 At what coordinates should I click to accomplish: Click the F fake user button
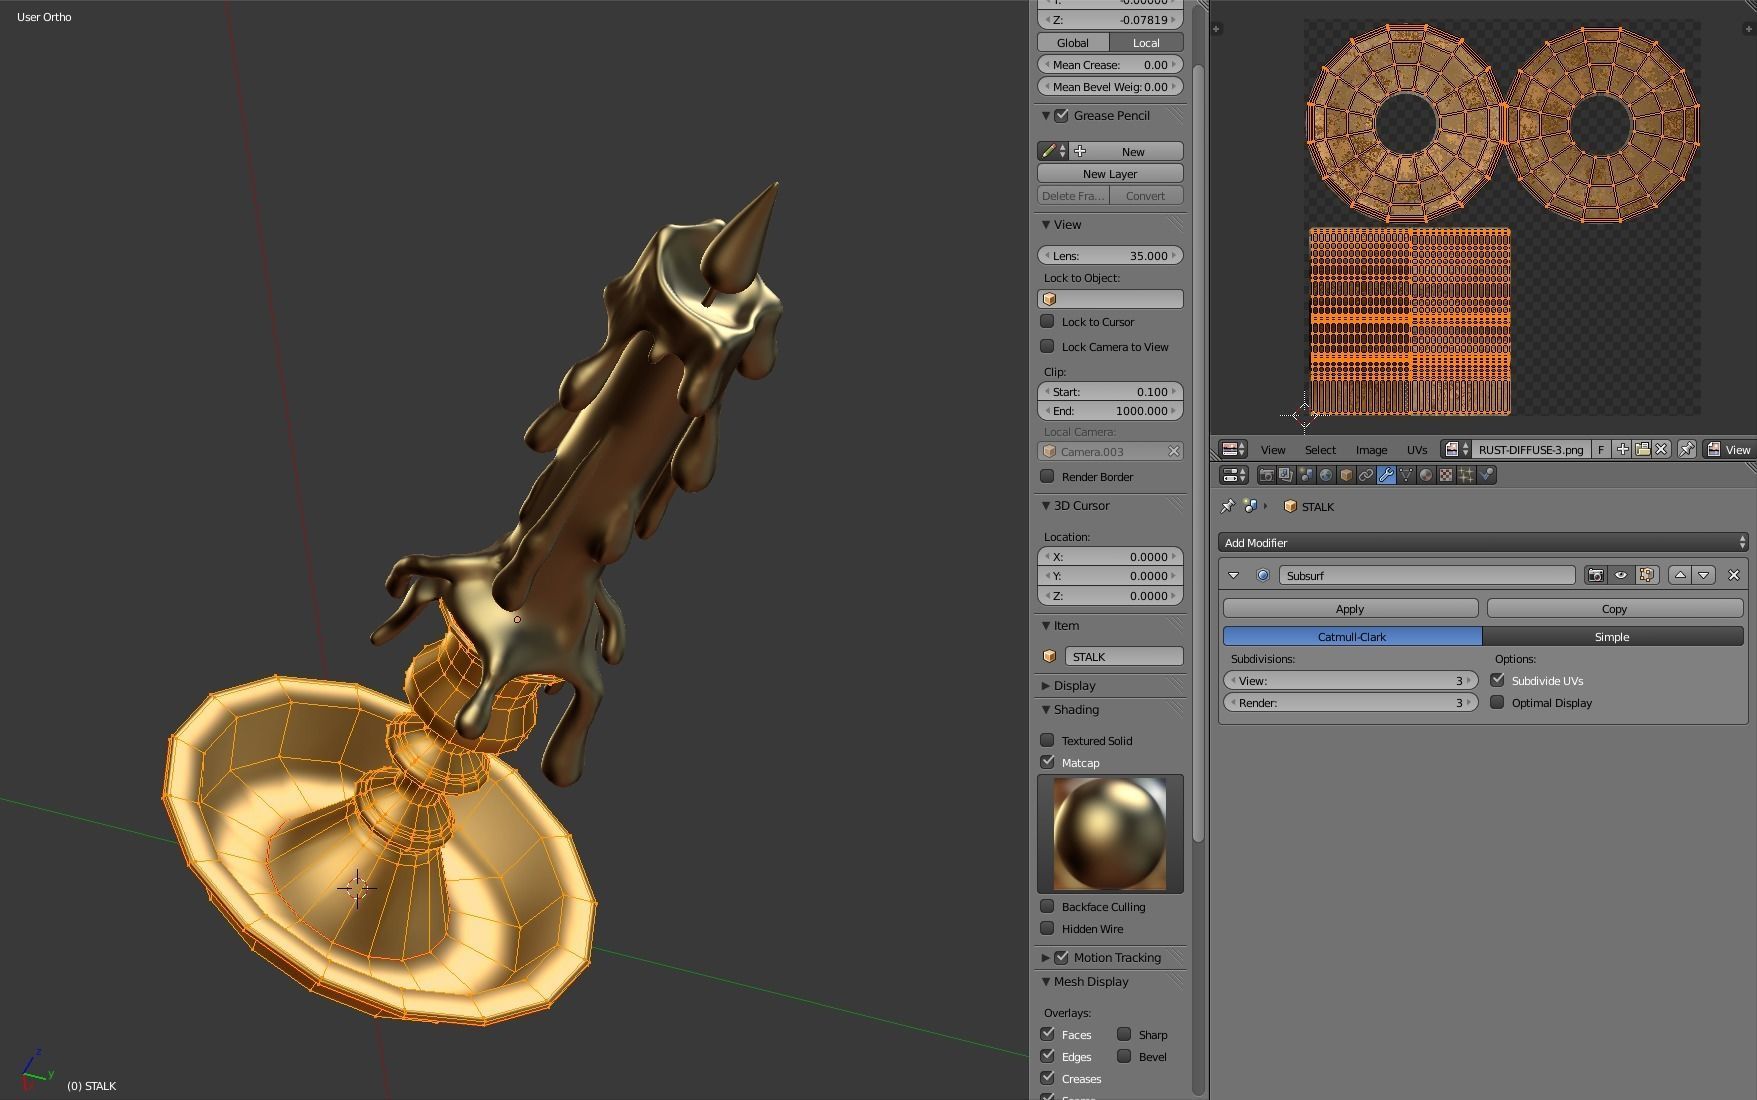1601,449
